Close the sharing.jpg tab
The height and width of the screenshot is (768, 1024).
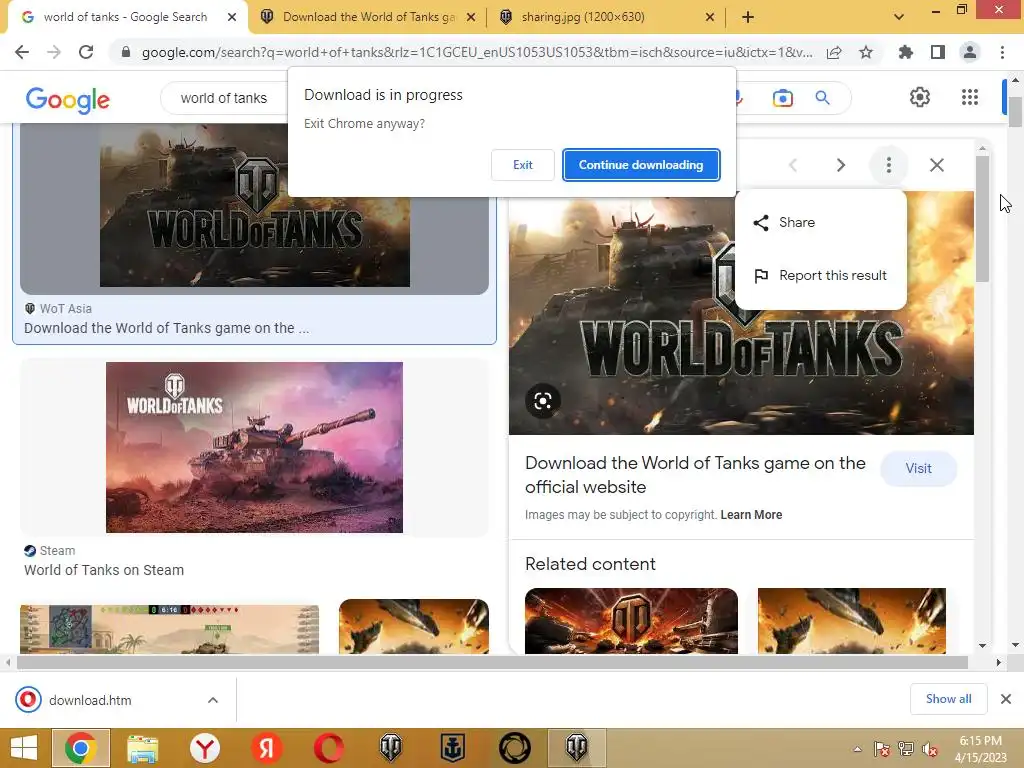point(710,17)
